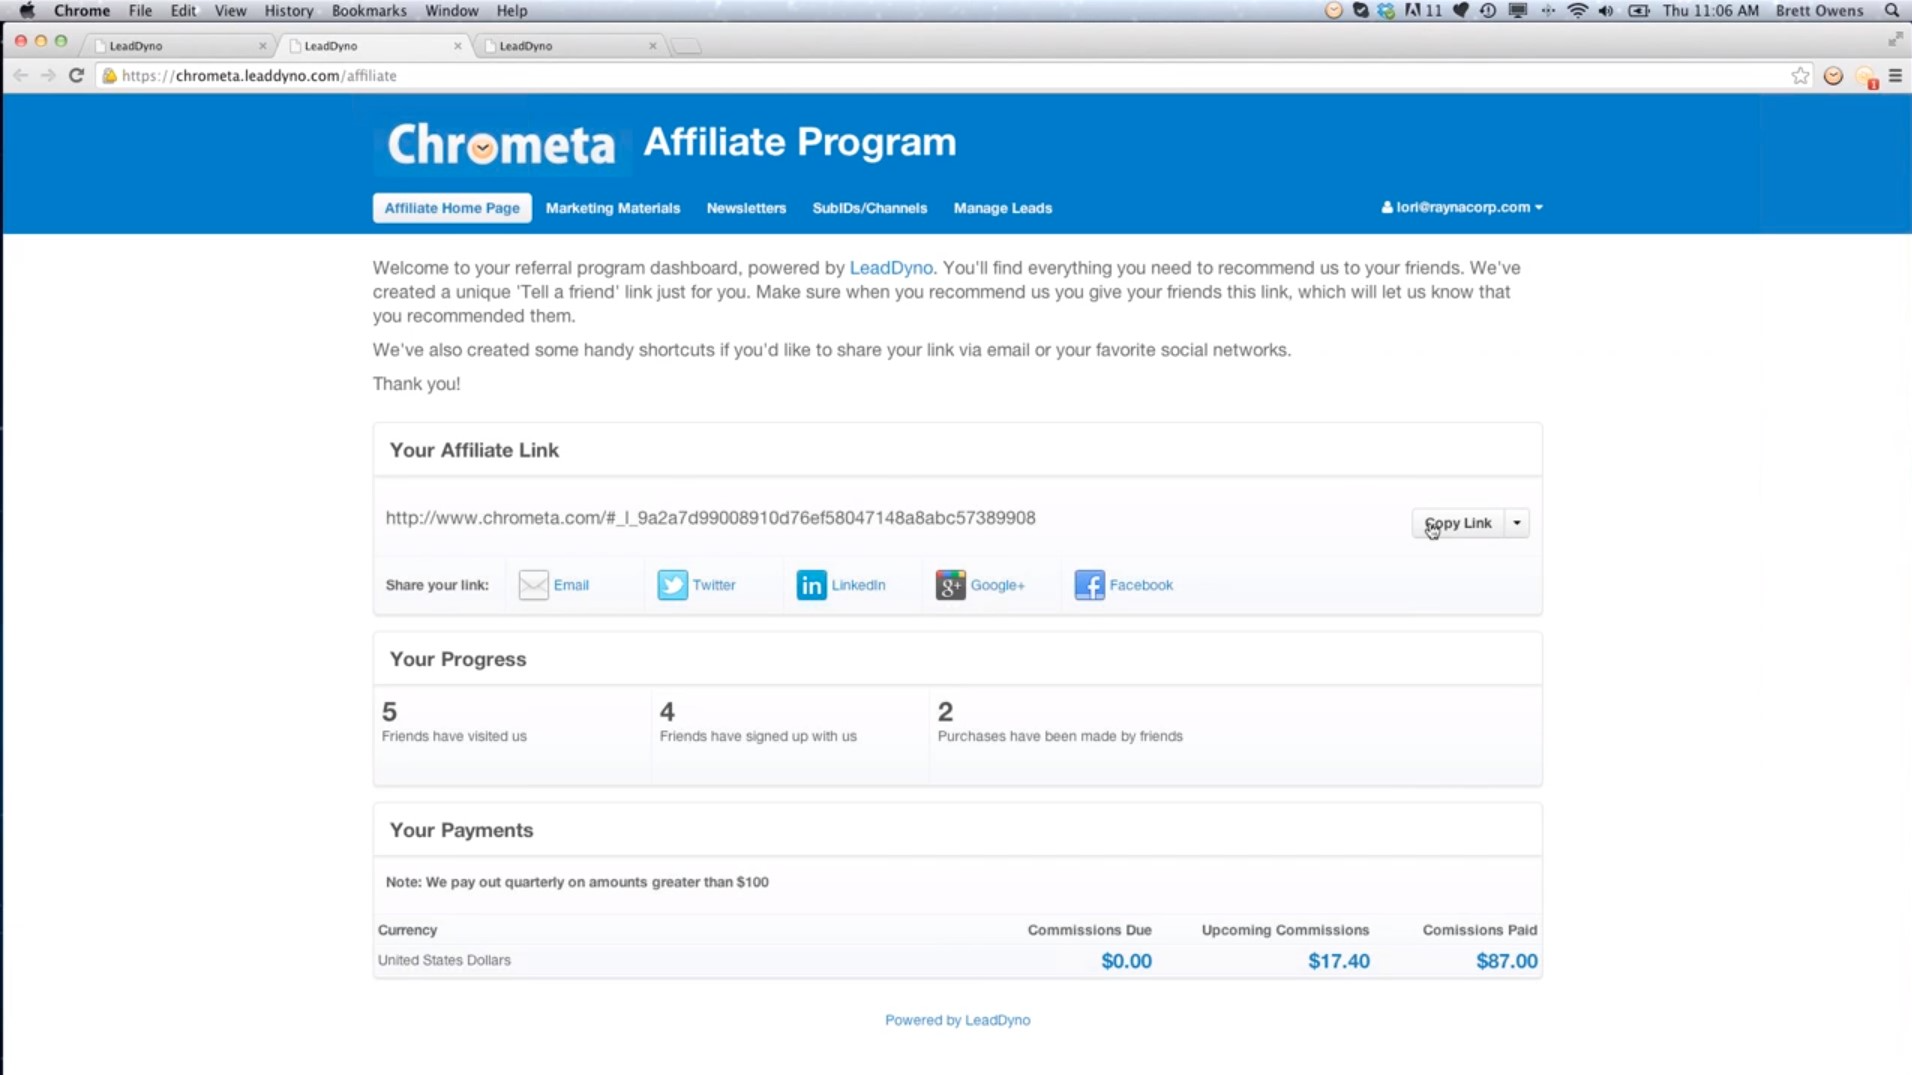Image resolution: width=1912 pixels, height=1075 pixels.
Task: Click the $0.00 Commissions Due amount
Action: (x=1126, y=961)
